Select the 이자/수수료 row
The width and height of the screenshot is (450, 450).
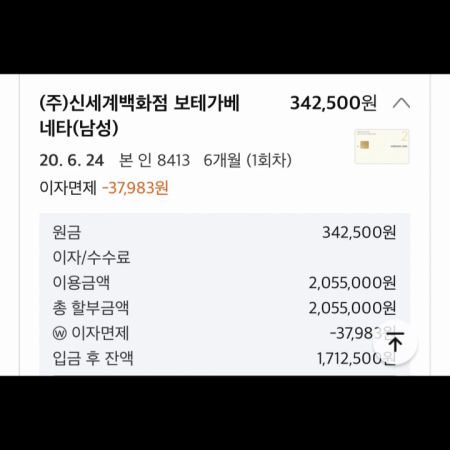click(225, 257)
